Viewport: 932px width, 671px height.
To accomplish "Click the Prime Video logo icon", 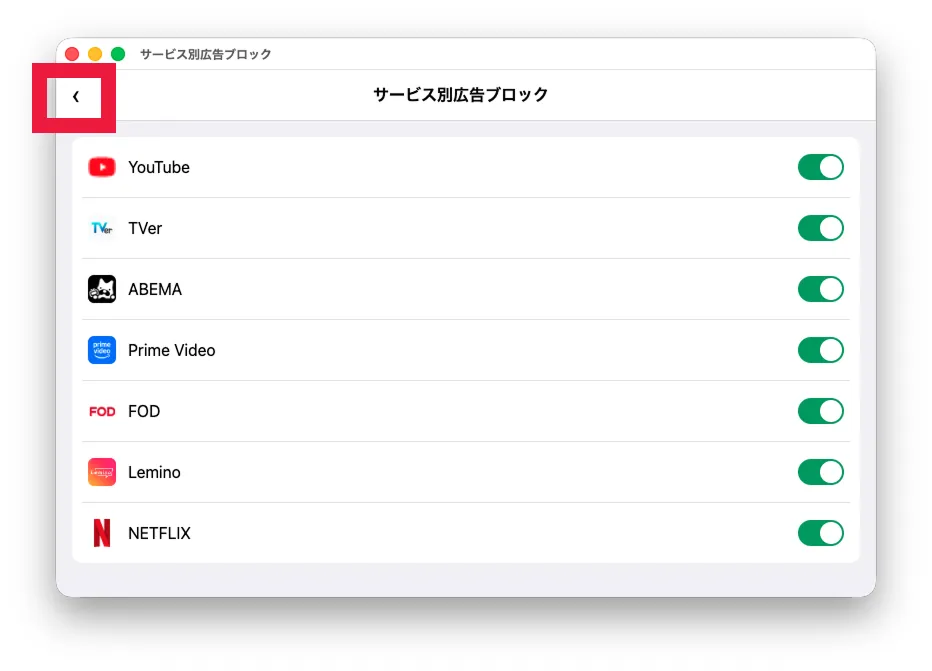I will click(x=102, y=350).
